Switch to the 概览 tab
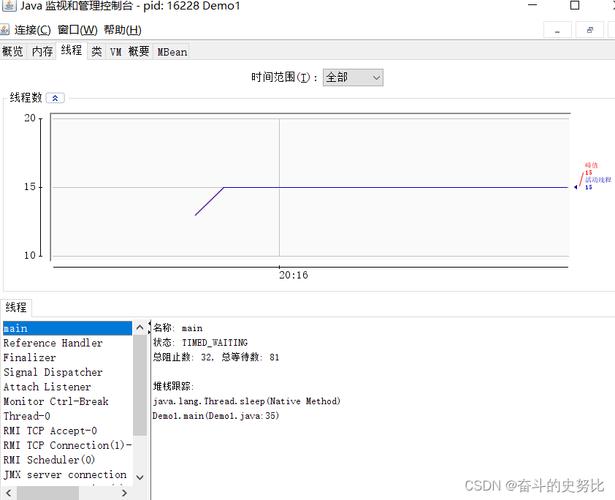The height and width of the screenshot is (500, 615). click(x=13, y=51)
